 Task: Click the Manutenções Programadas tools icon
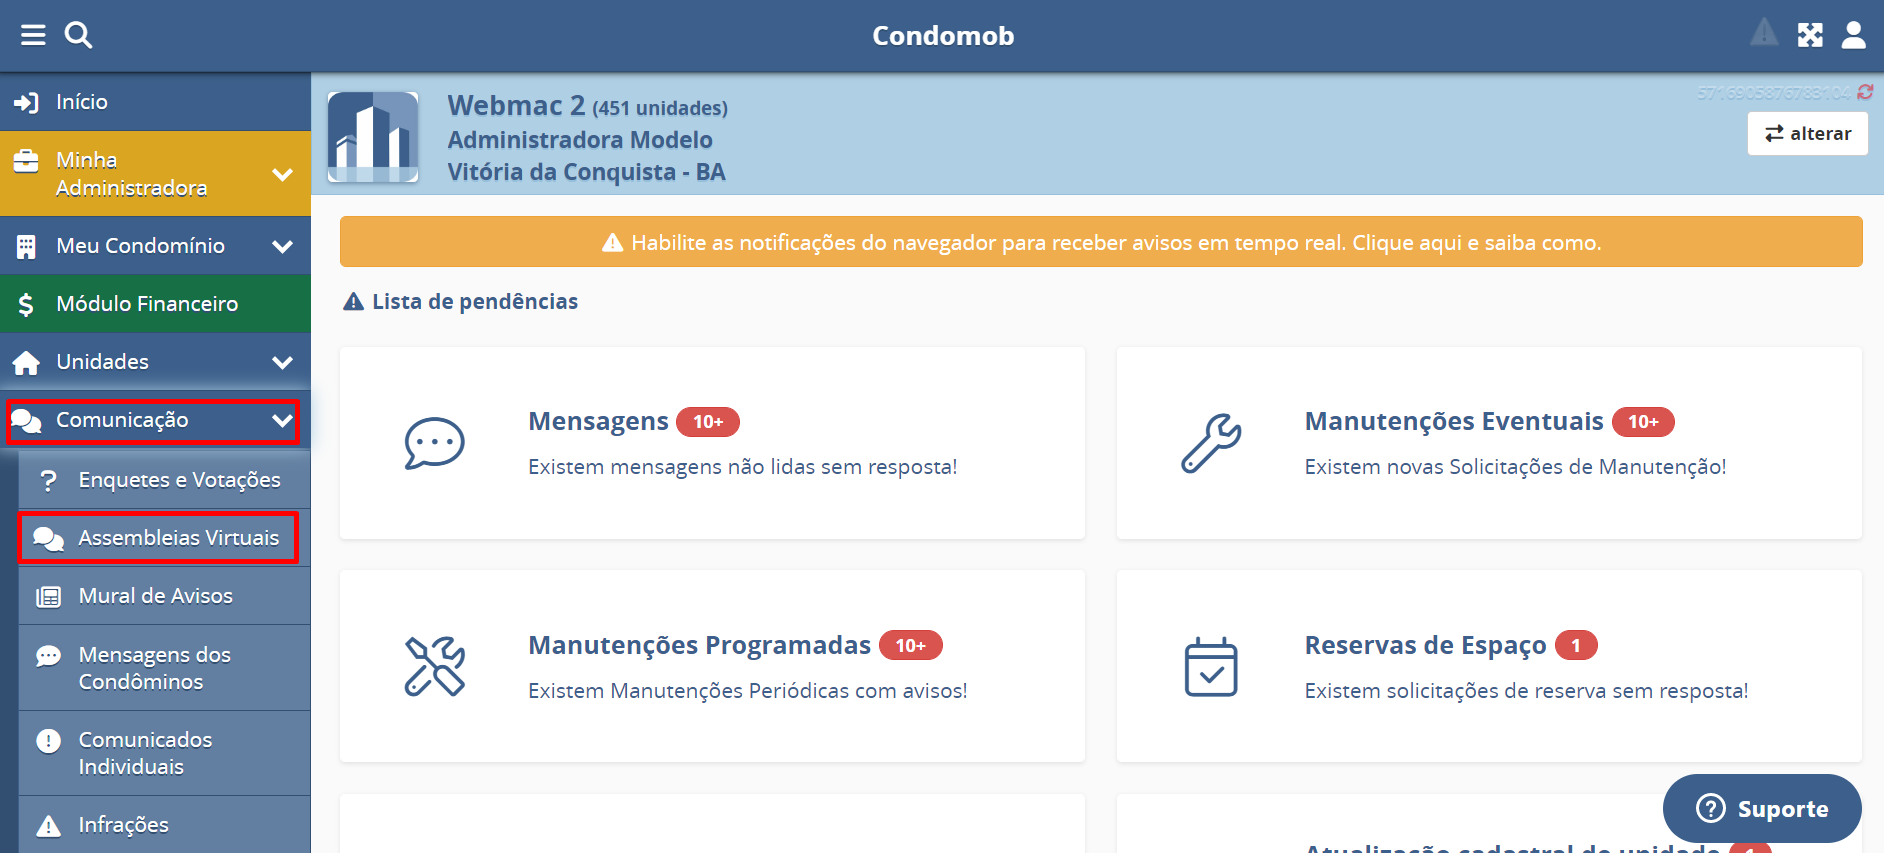pos(434,667)
